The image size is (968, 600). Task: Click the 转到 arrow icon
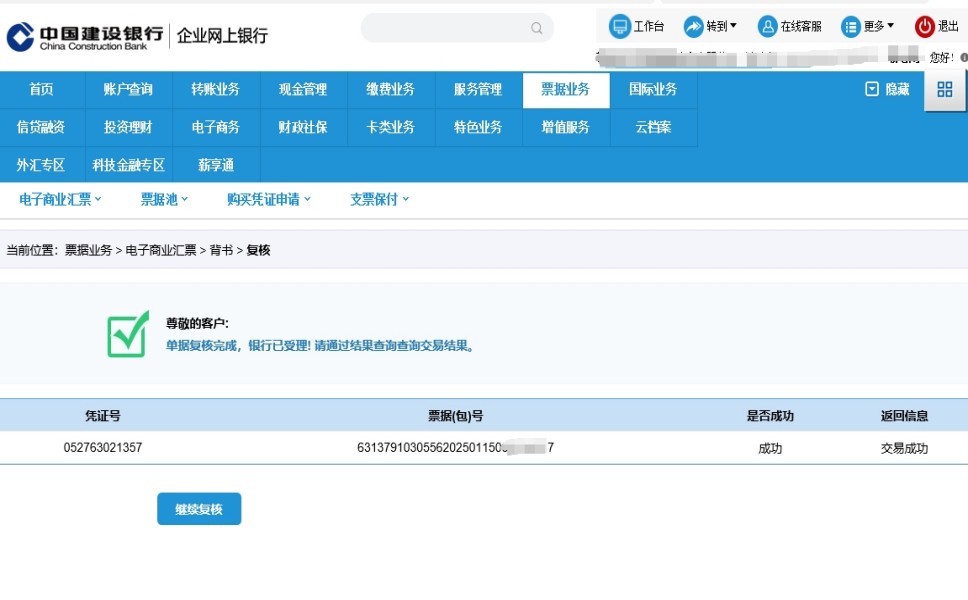(694, 27)
